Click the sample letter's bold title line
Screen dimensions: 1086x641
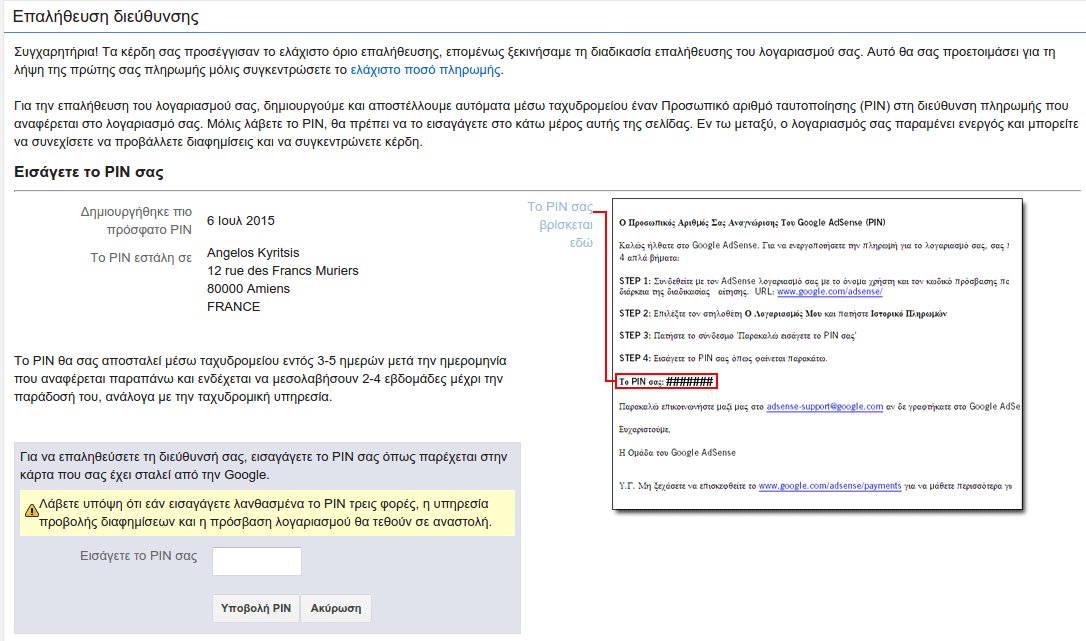pos(751,222)
